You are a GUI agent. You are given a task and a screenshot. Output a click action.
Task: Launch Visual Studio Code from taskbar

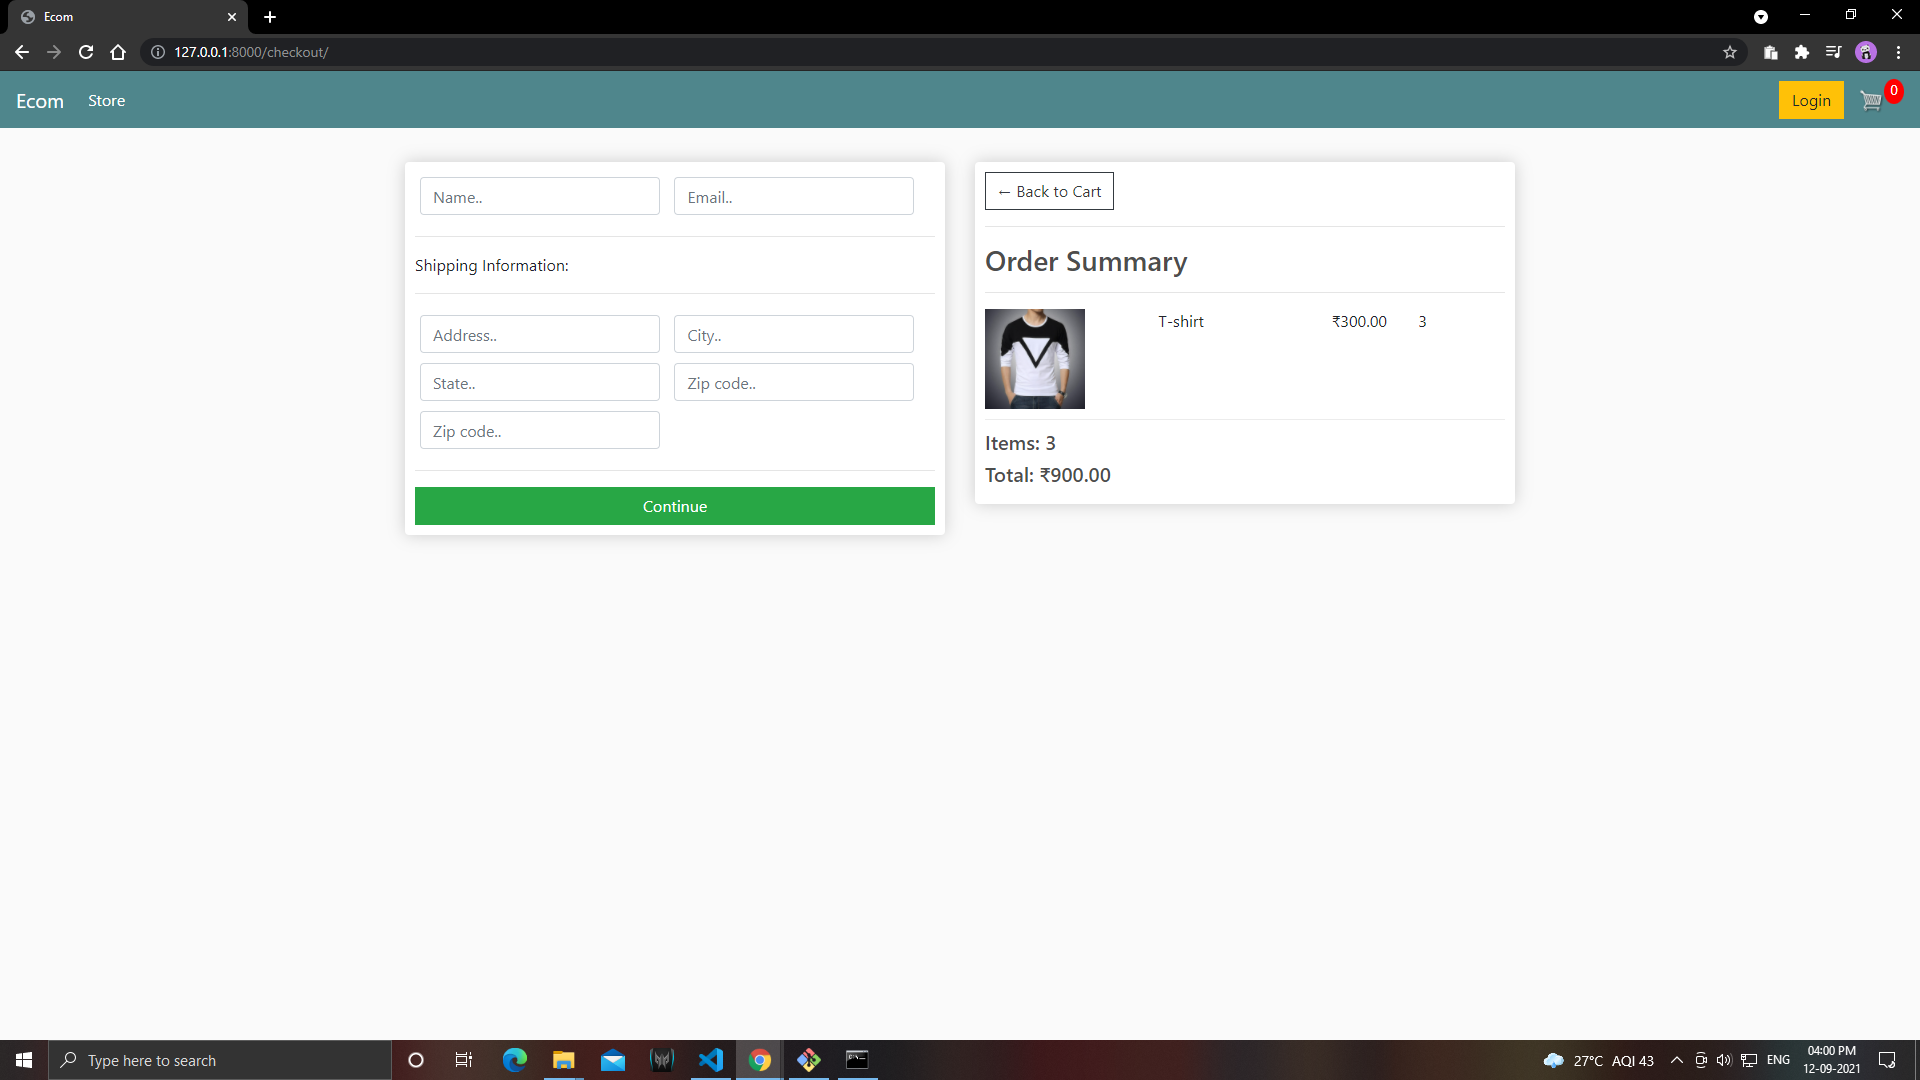(x=711, y=1060)
